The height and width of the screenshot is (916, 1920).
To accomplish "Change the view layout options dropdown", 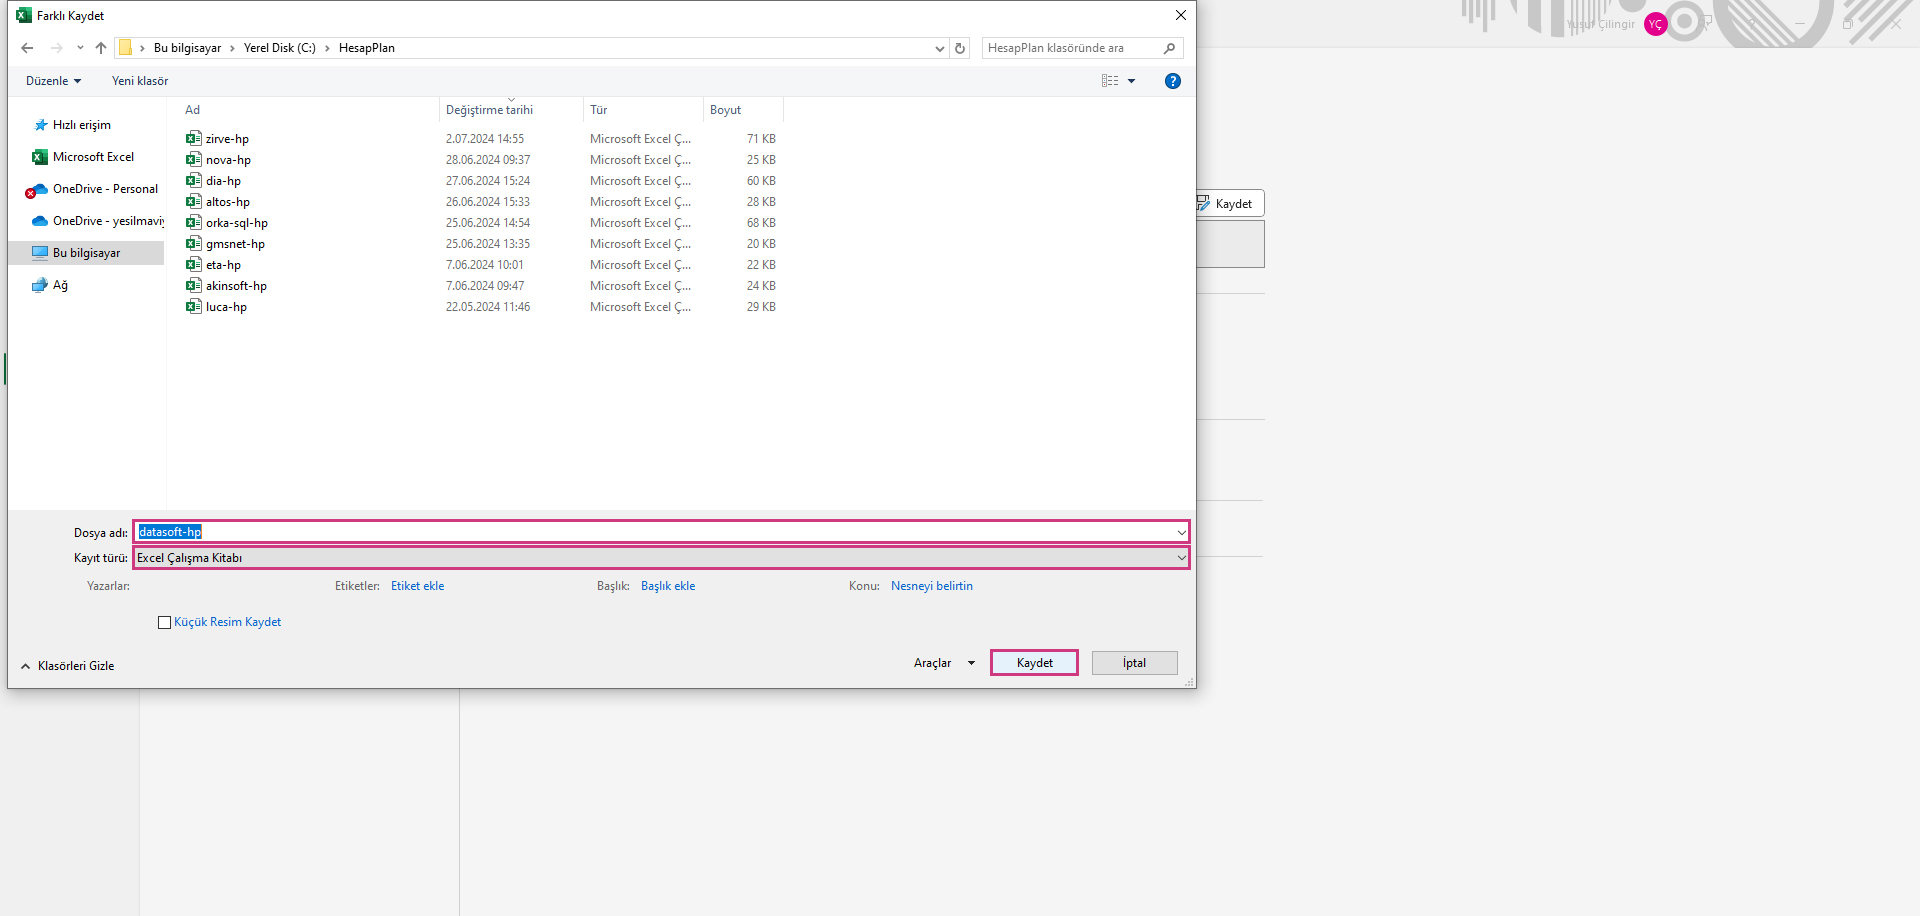I will 1131,81.
